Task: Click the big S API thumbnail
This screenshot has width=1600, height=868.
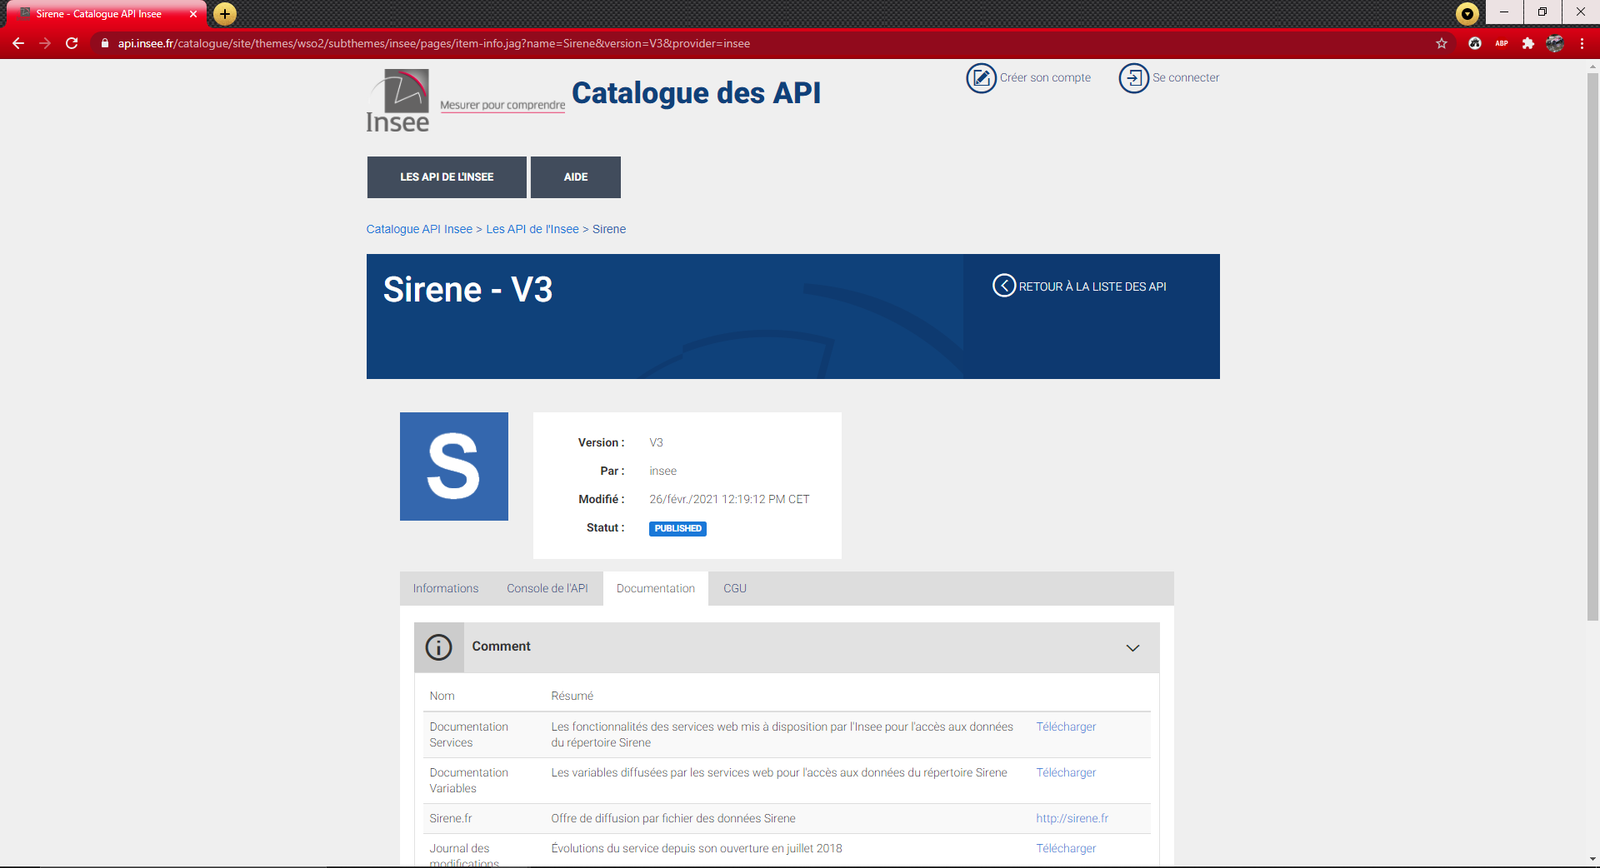Action: [454, 466]
